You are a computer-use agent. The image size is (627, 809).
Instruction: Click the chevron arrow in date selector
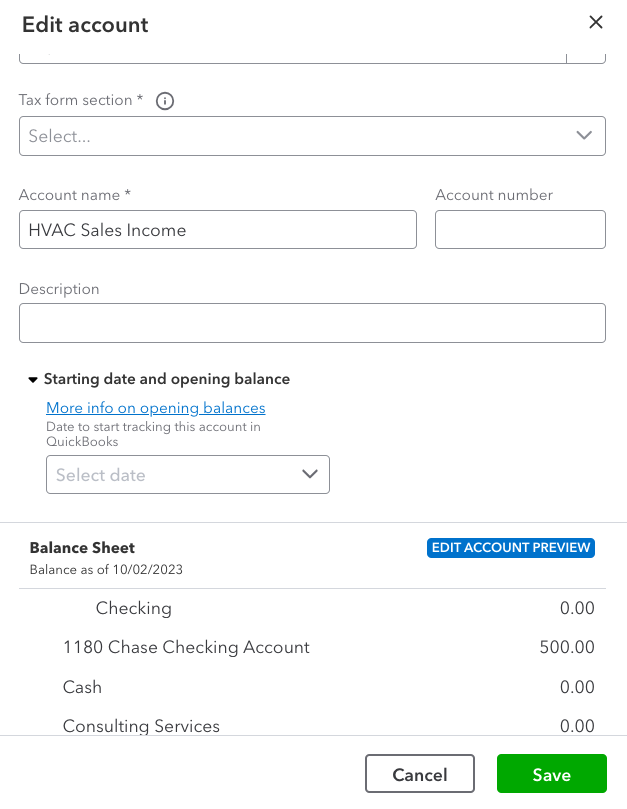pos(310,474)
